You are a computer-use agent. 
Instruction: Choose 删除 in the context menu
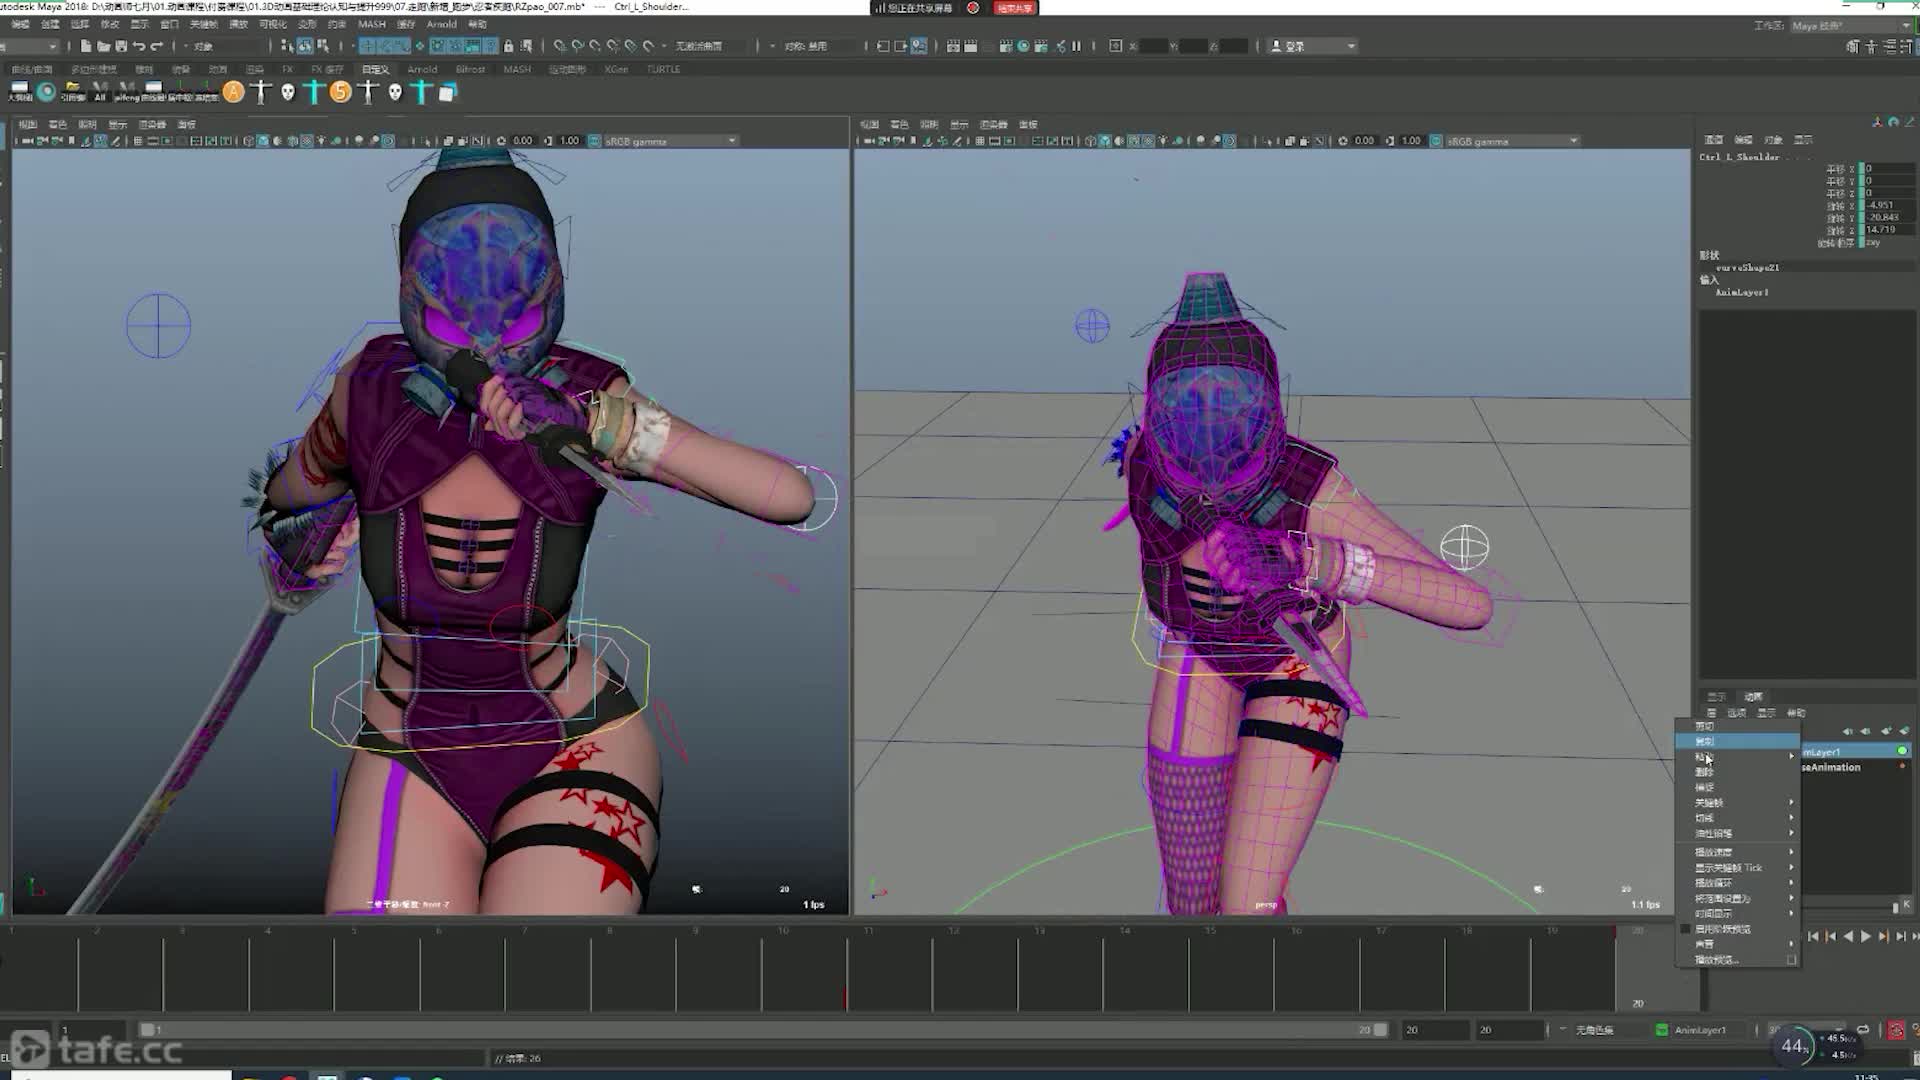1738,772
